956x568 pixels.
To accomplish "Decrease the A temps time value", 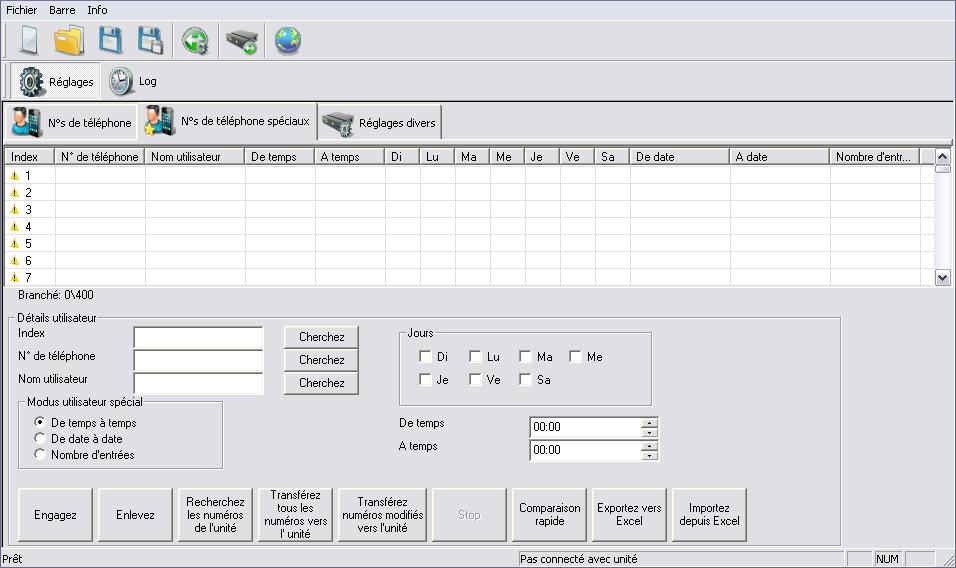I will coord(650,455).
